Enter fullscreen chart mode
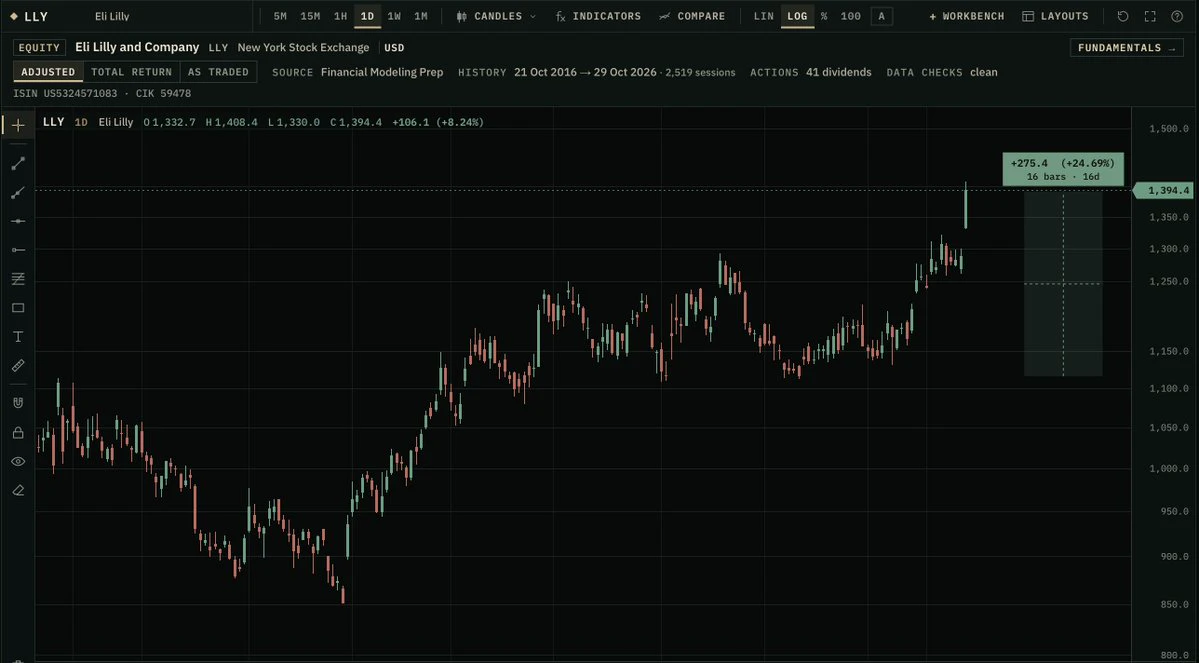1199x663 pixels. 1150,16
